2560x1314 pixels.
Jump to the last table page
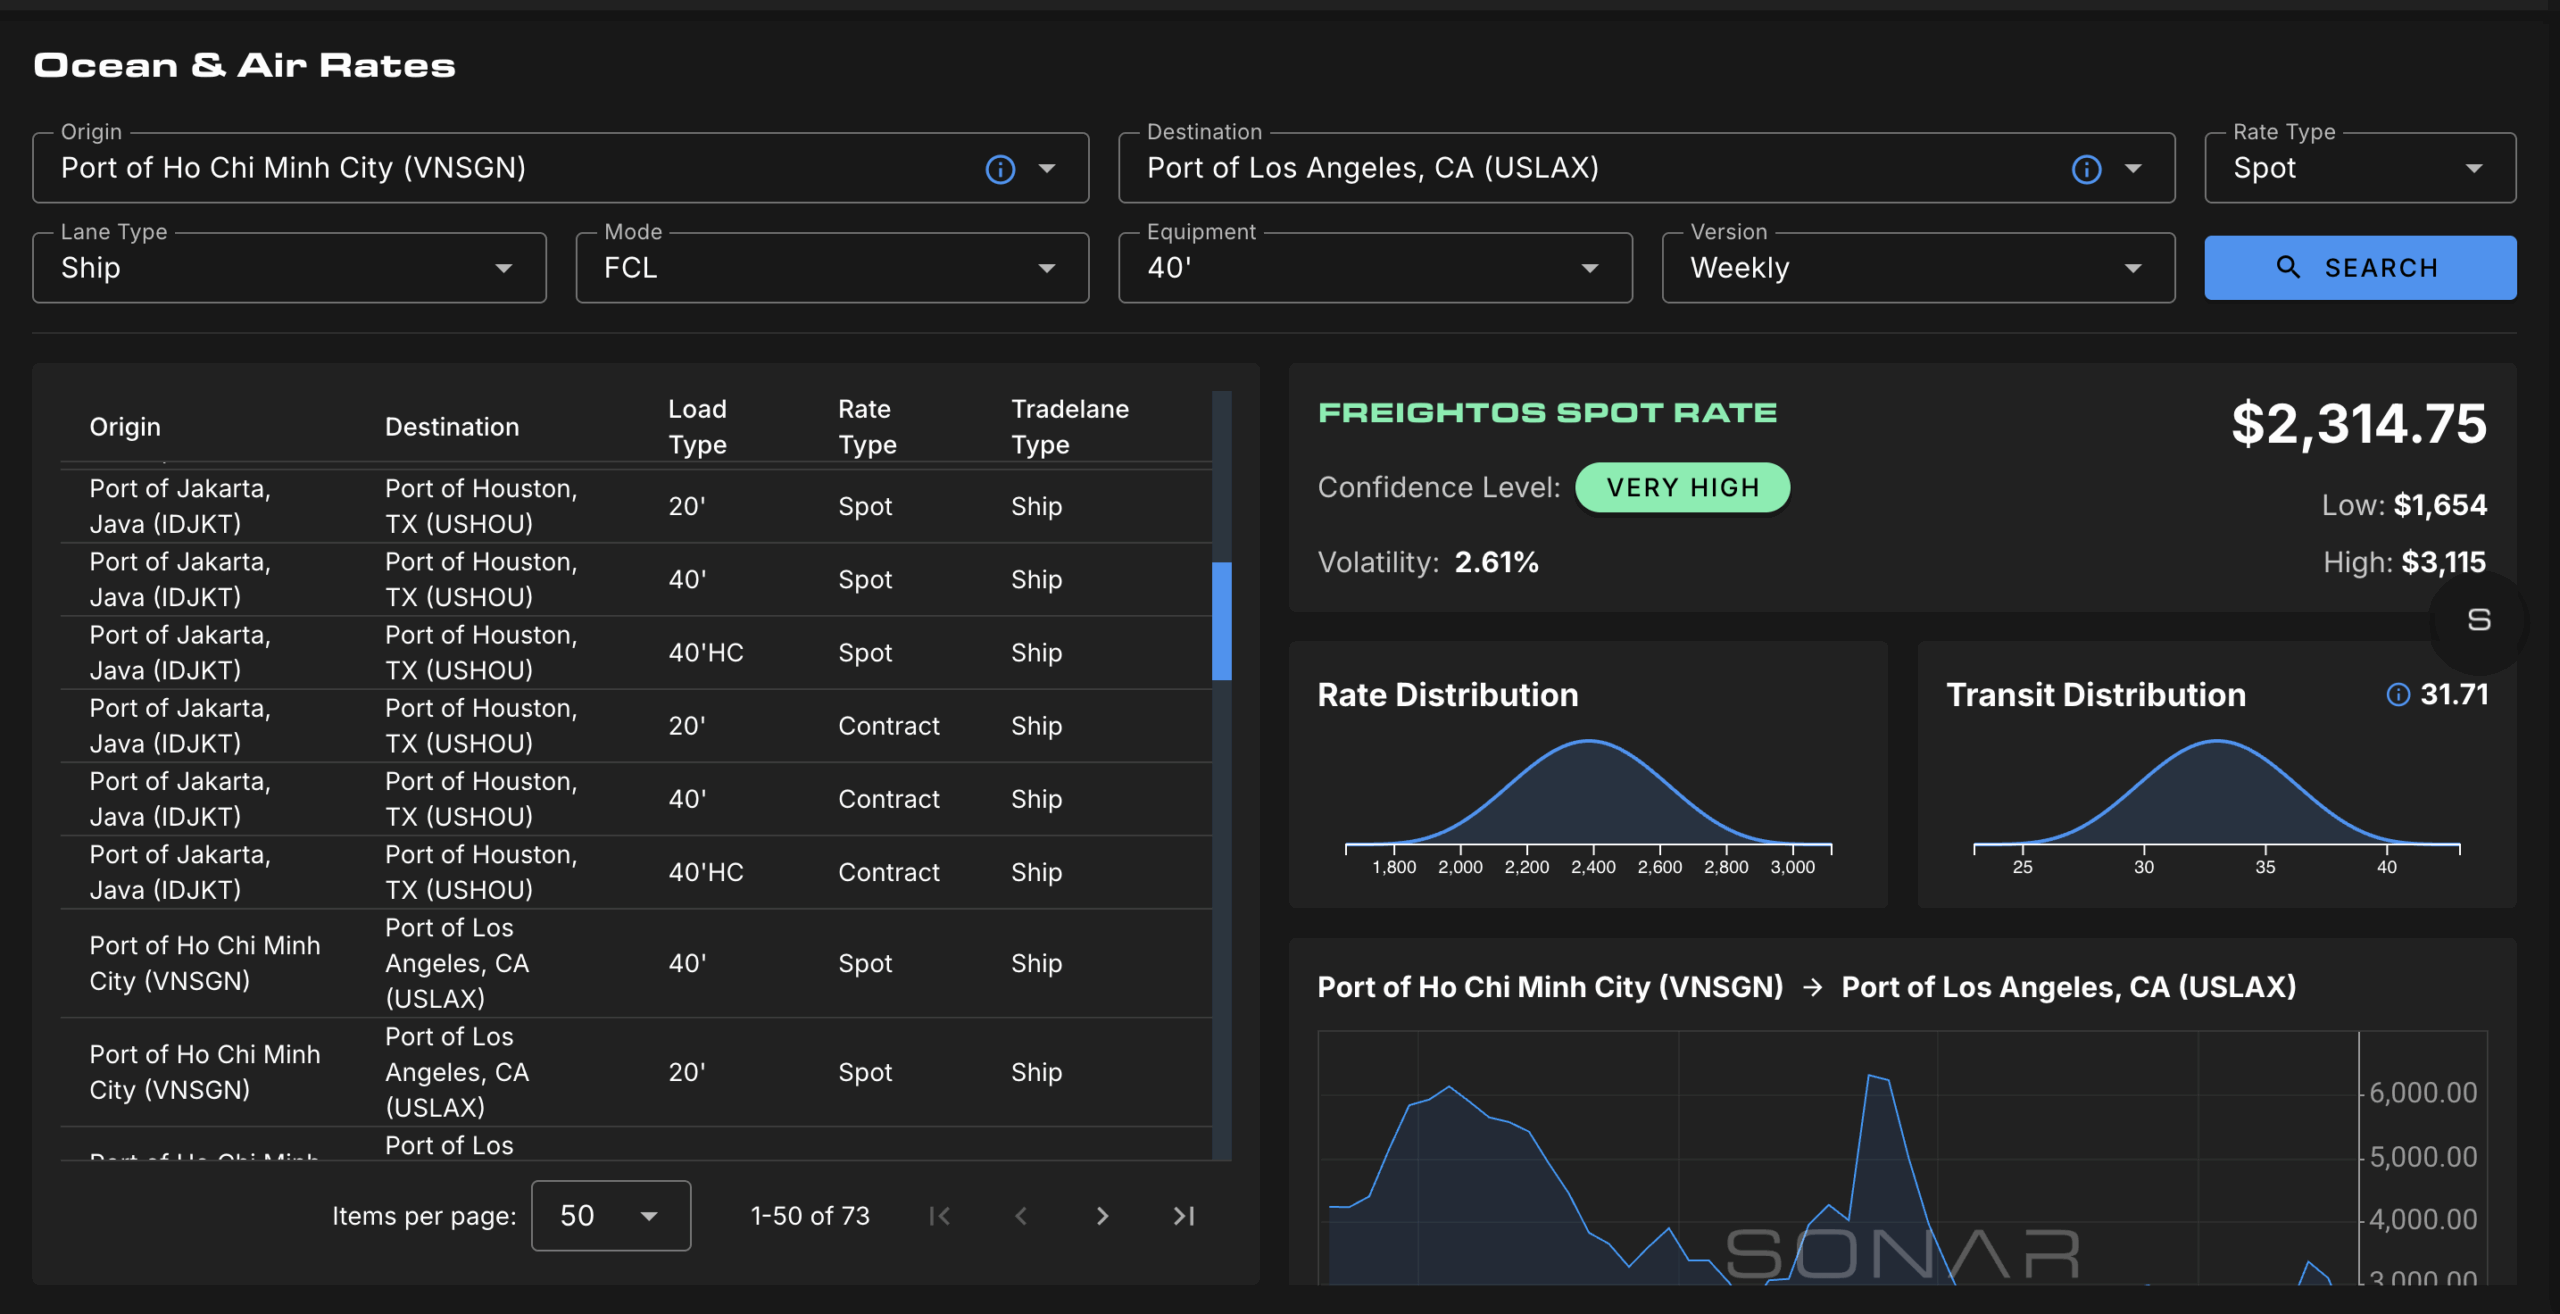point(1184,1216)
